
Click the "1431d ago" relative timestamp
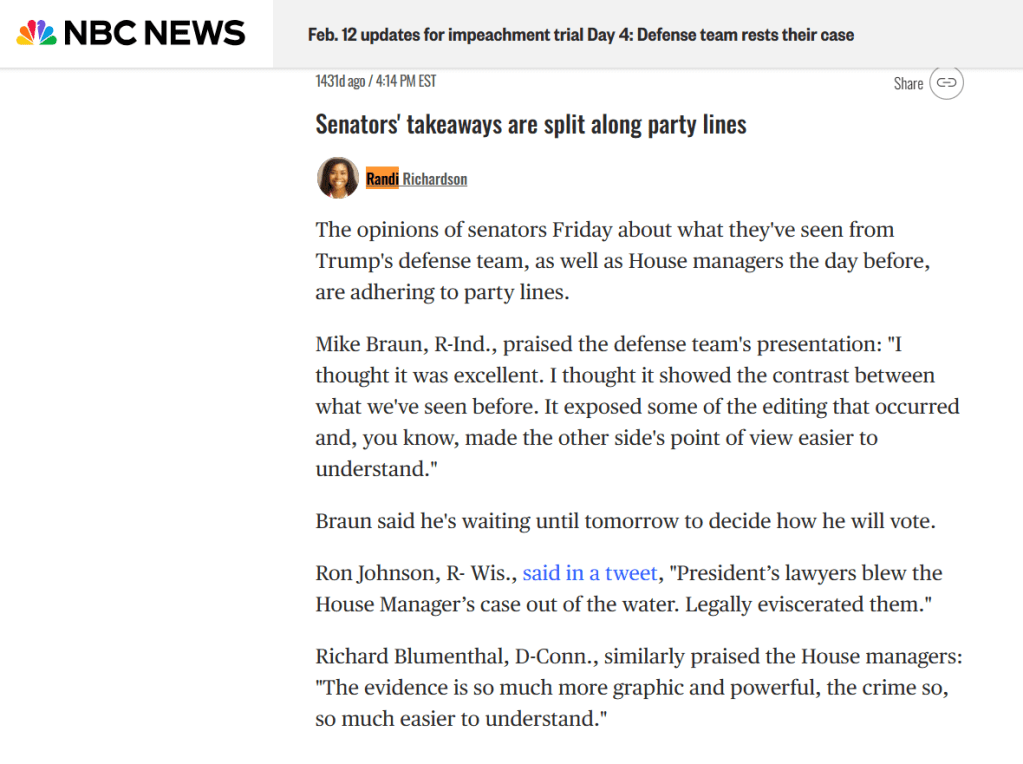(x=342, y=81)
